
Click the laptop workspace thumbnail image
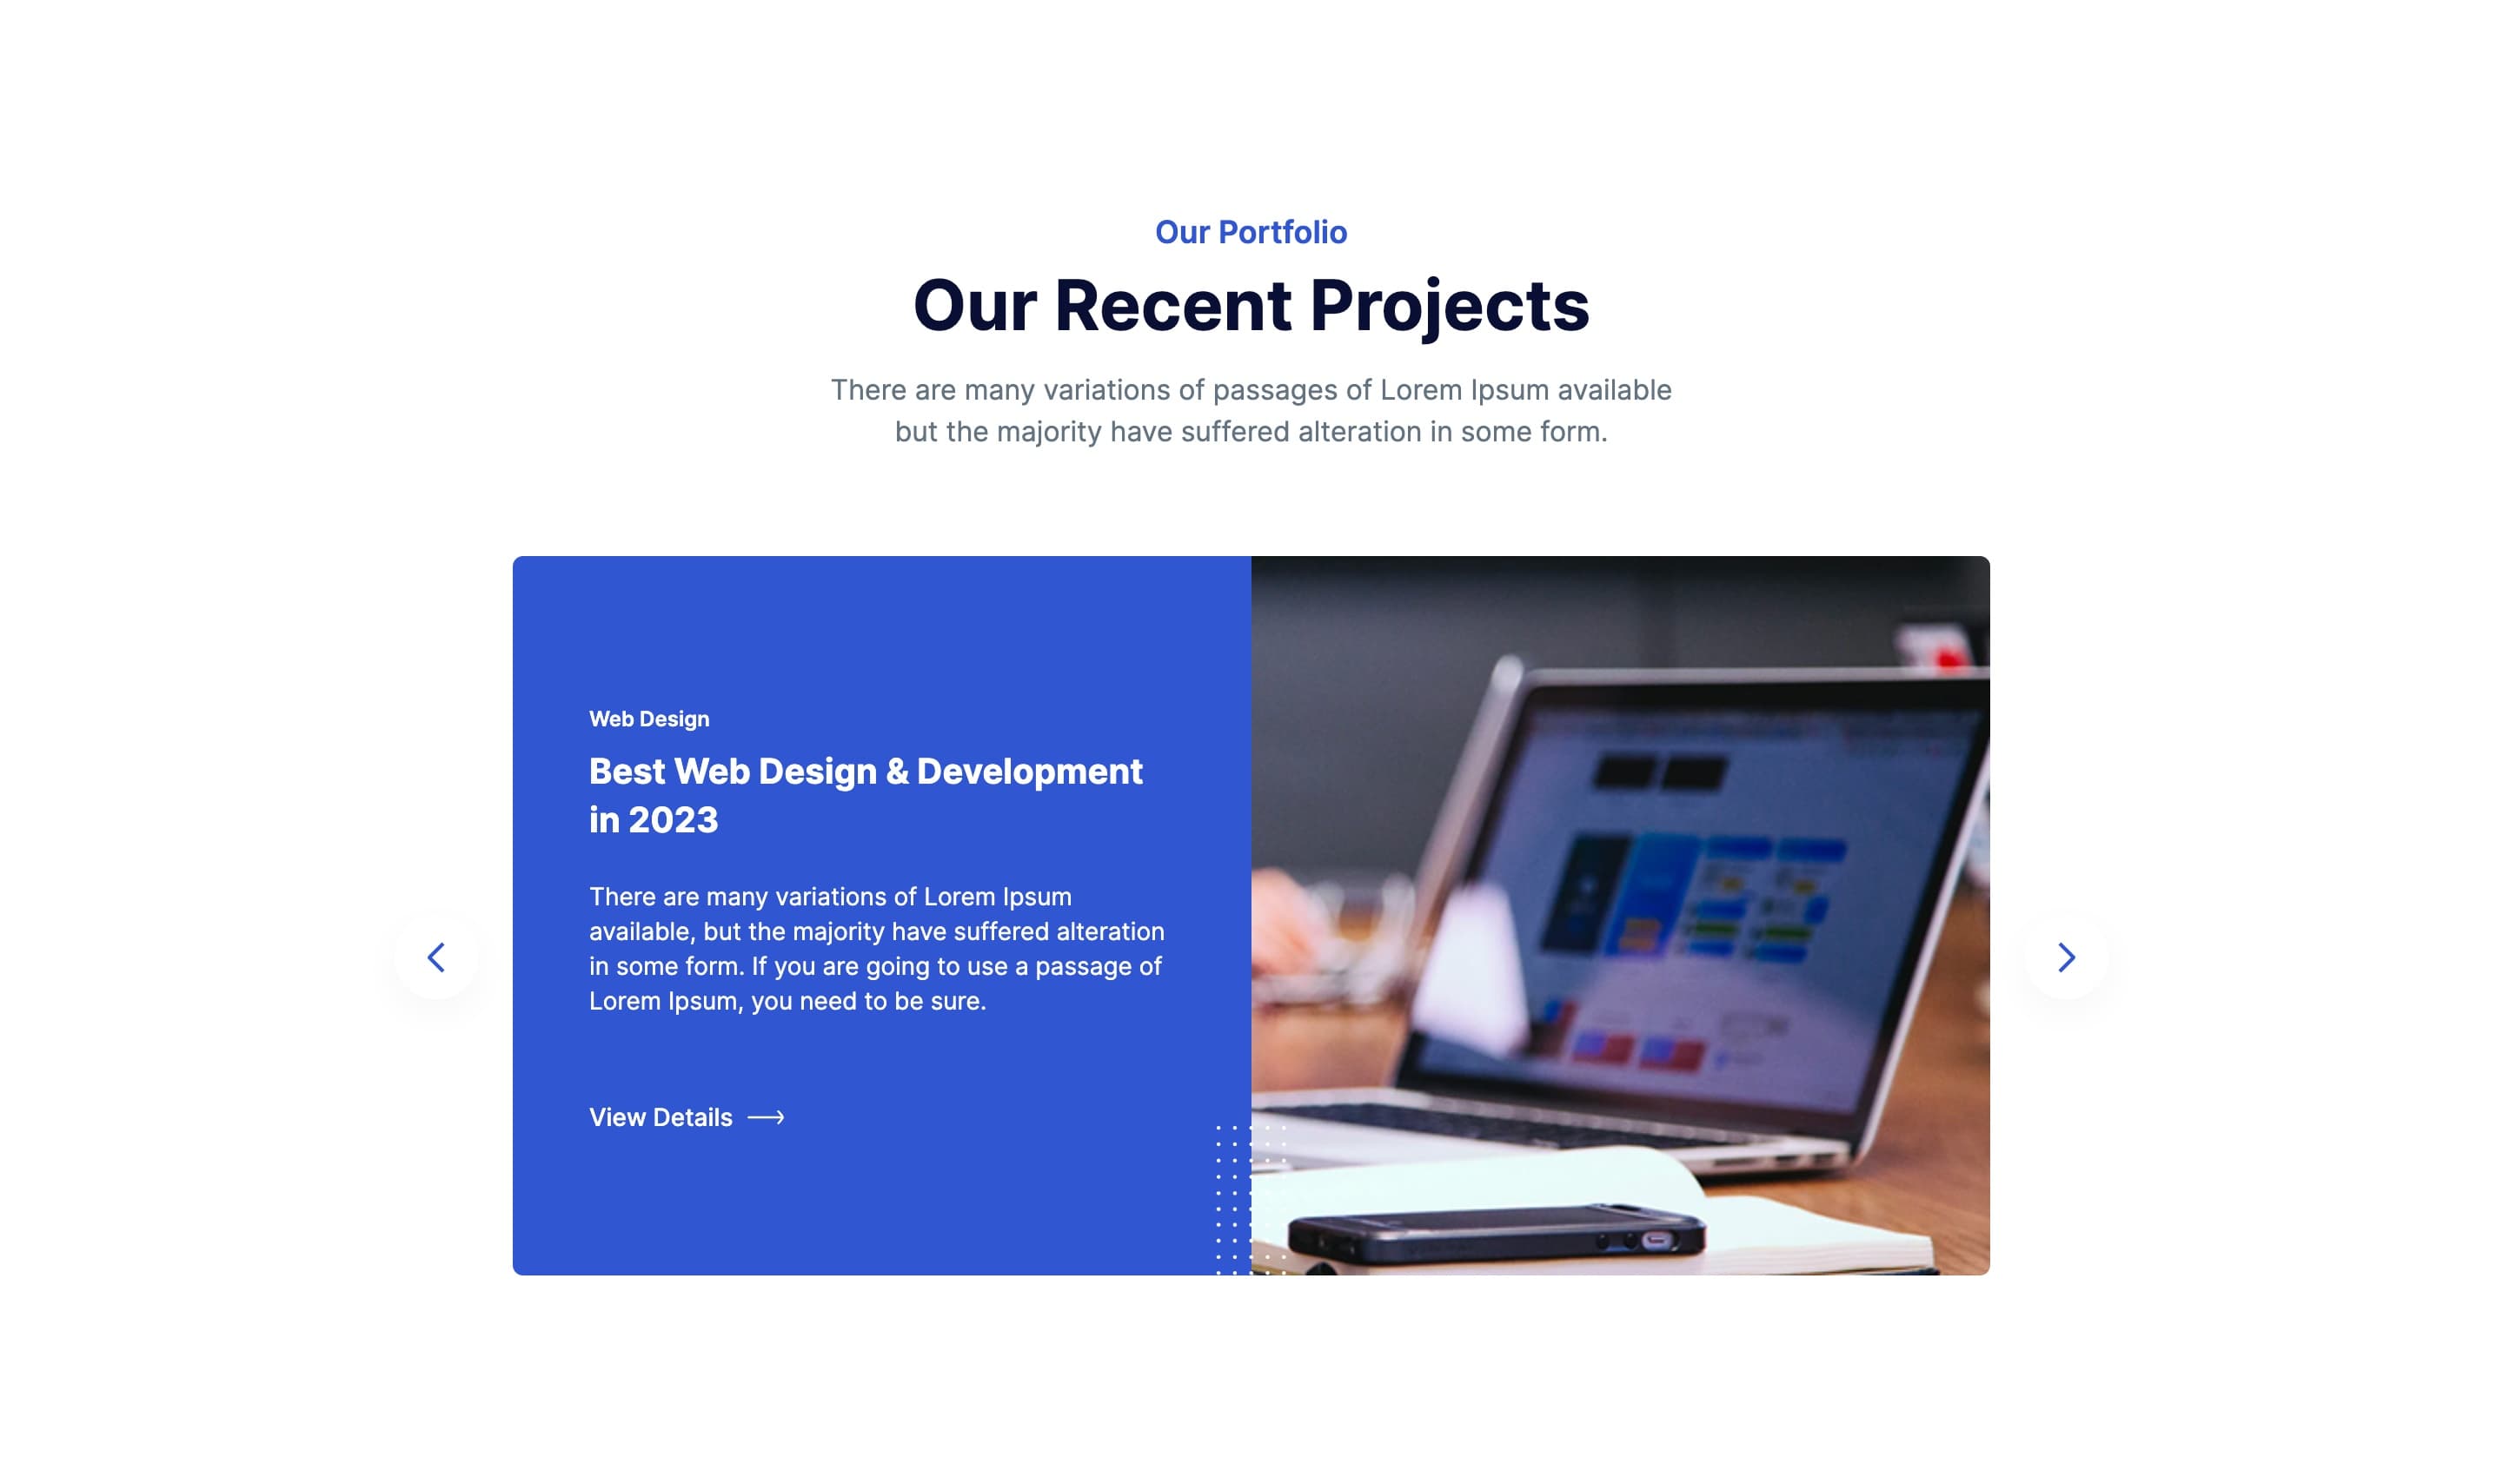pyautogui.click(x=1620, y=915)
